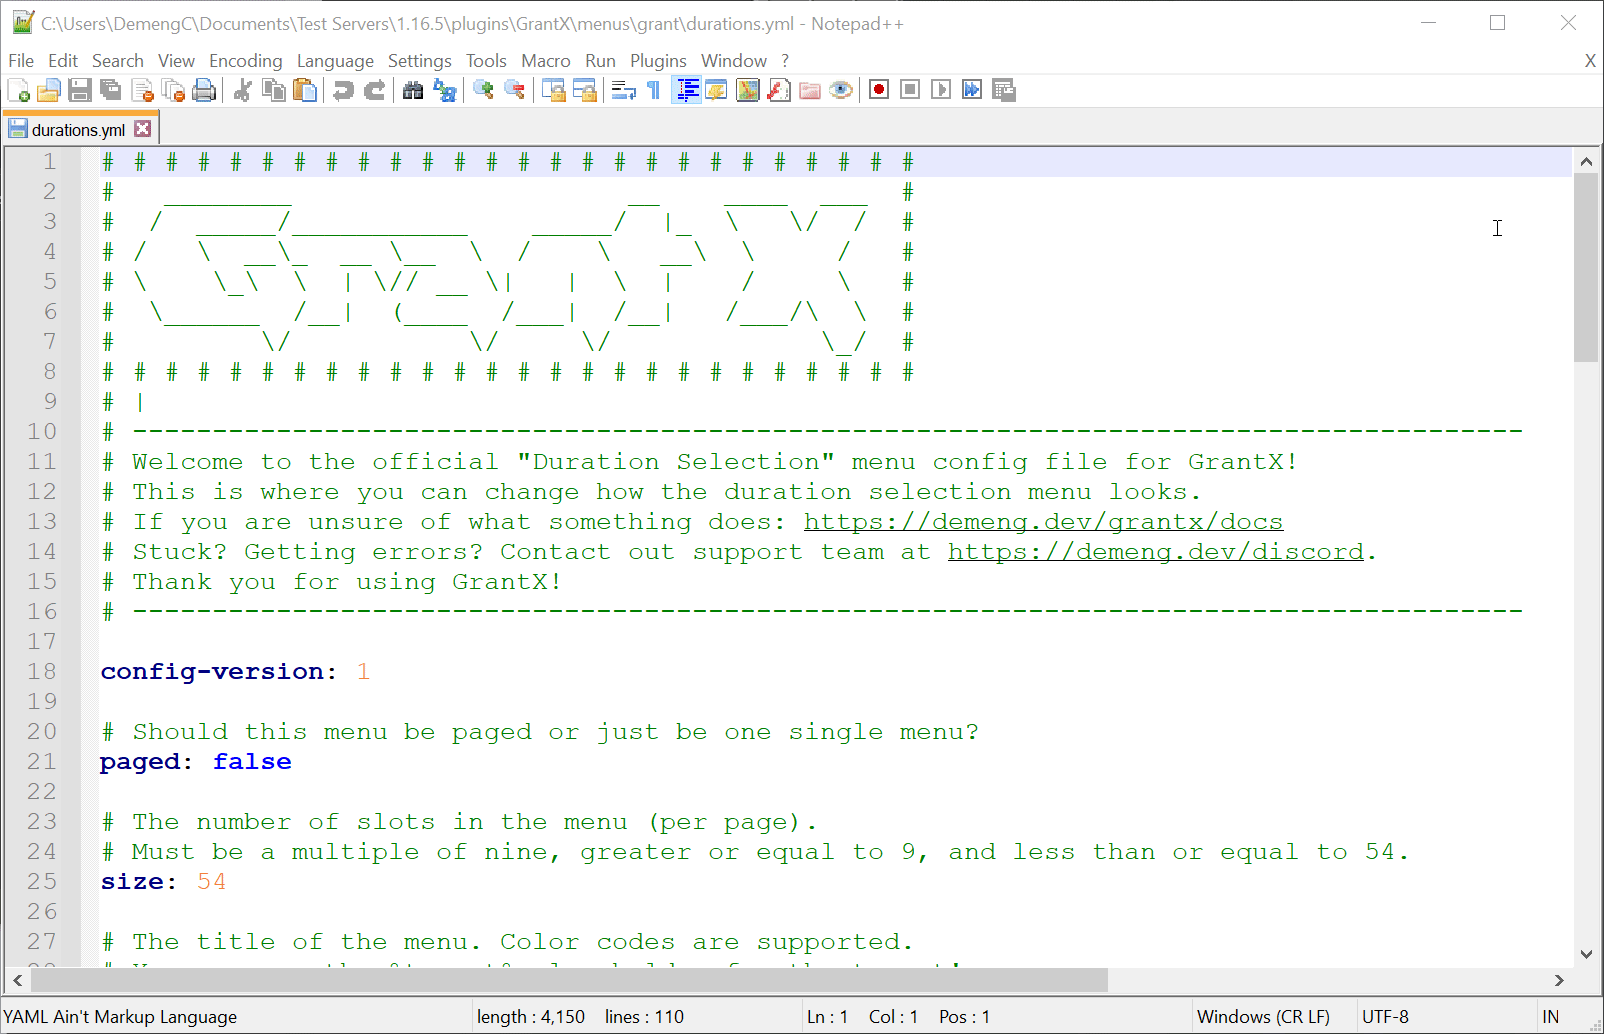Click the Play recorded macro icon
The height and width of the screenshot is (1034, 1604).
(941, 90)
